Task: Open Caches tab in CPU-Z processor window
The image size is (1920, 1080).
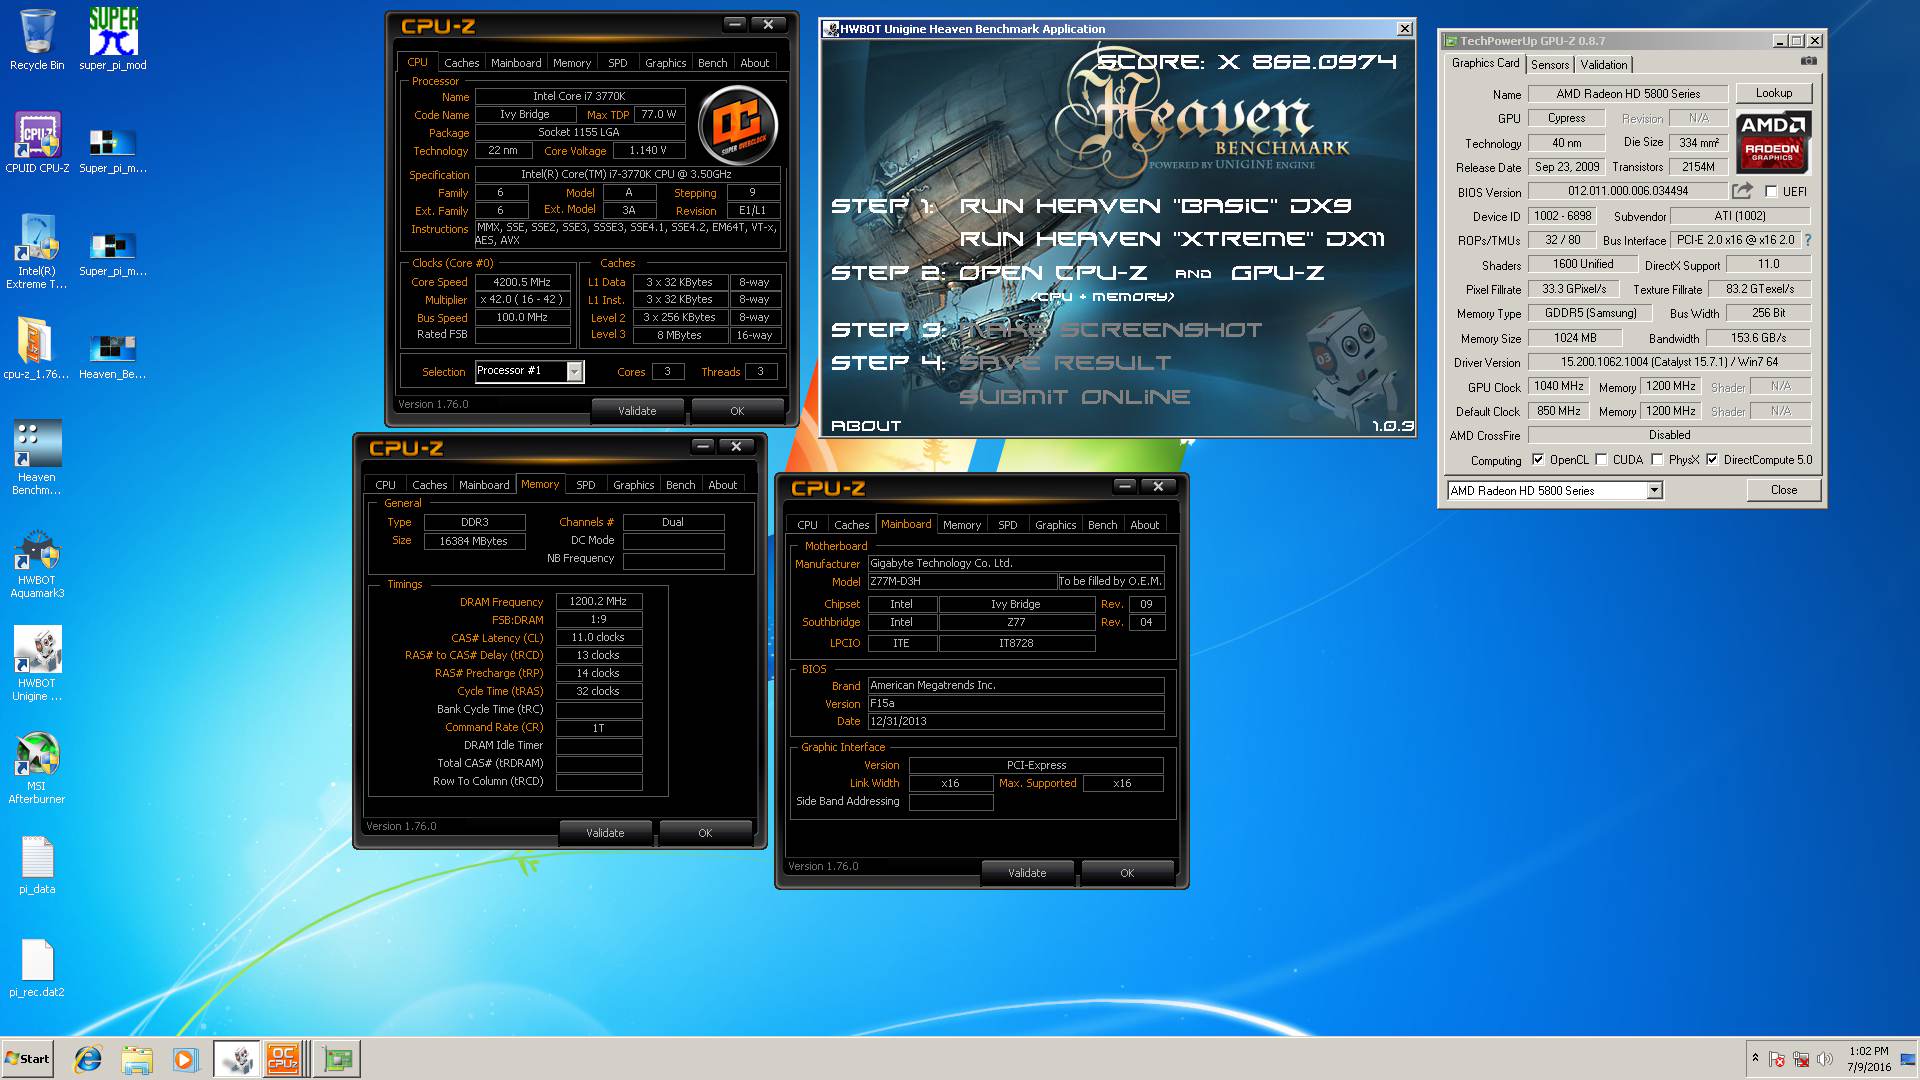Action: pyautogui.click(x=461, y=63)
